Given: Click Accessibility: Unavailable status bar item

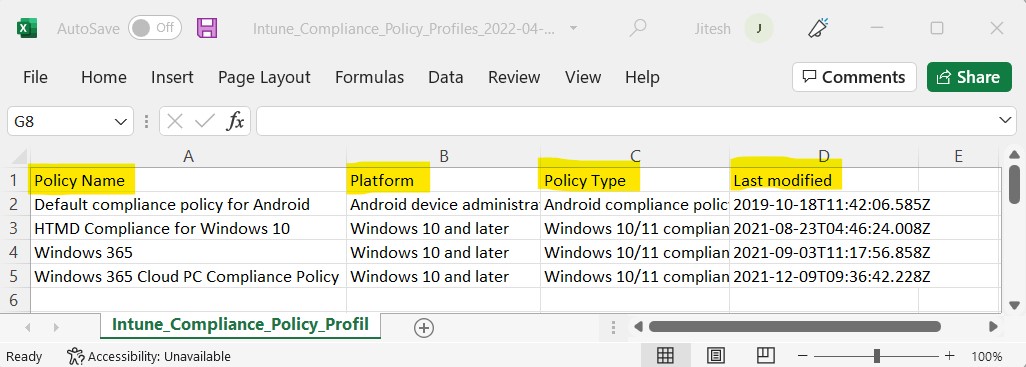Looking at the screenshot, I should pyautogui.click(x=149, y=357).
